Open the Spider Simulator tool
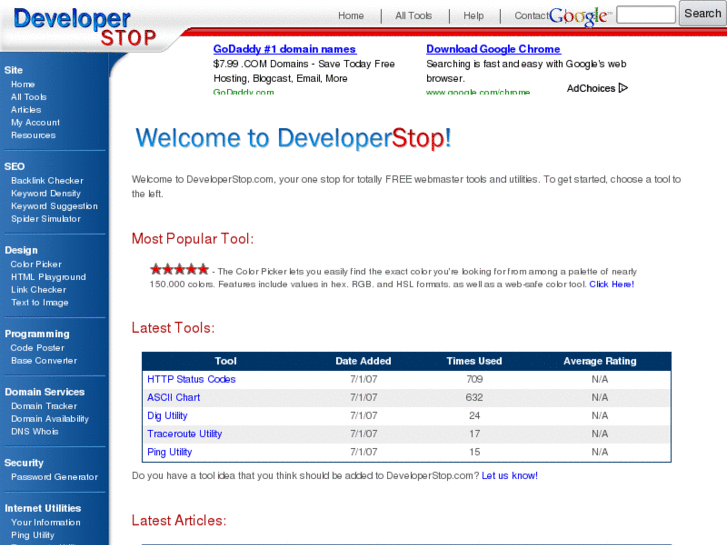This screenshot has width=727, height=545. pyautogui.click(x=46, y=219)
